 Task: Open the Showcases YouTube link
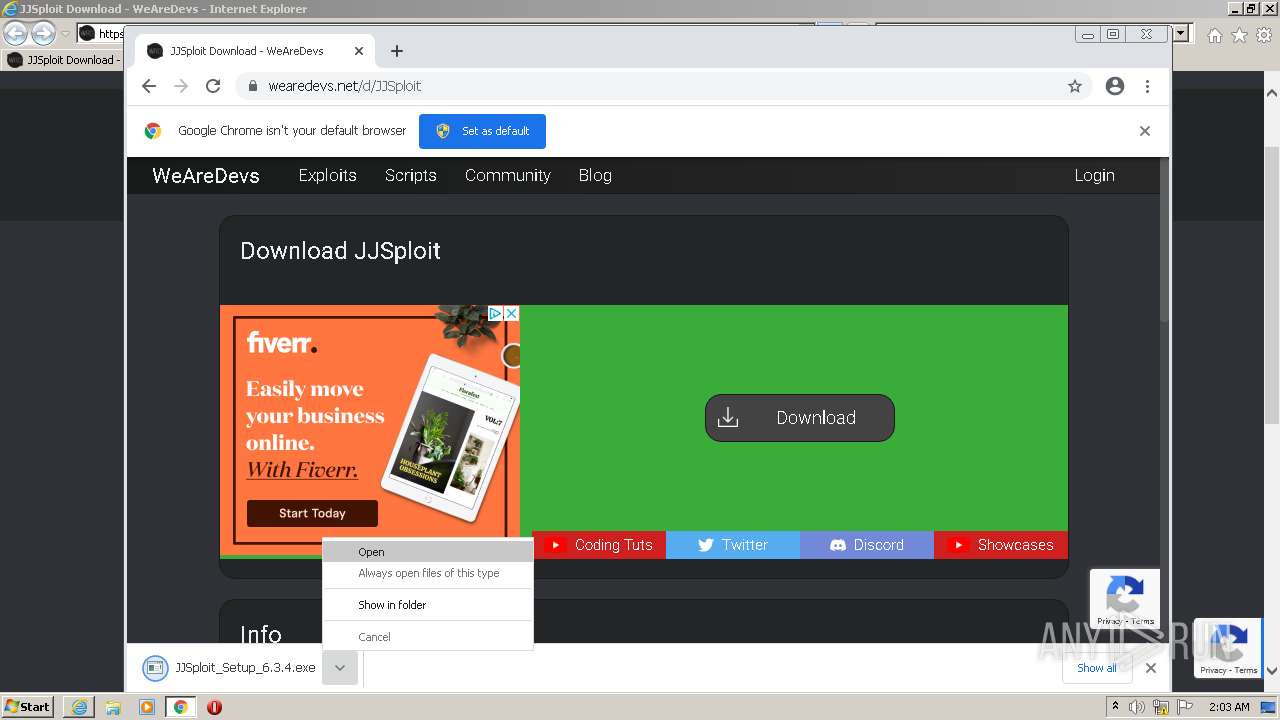click(1001, 545)
